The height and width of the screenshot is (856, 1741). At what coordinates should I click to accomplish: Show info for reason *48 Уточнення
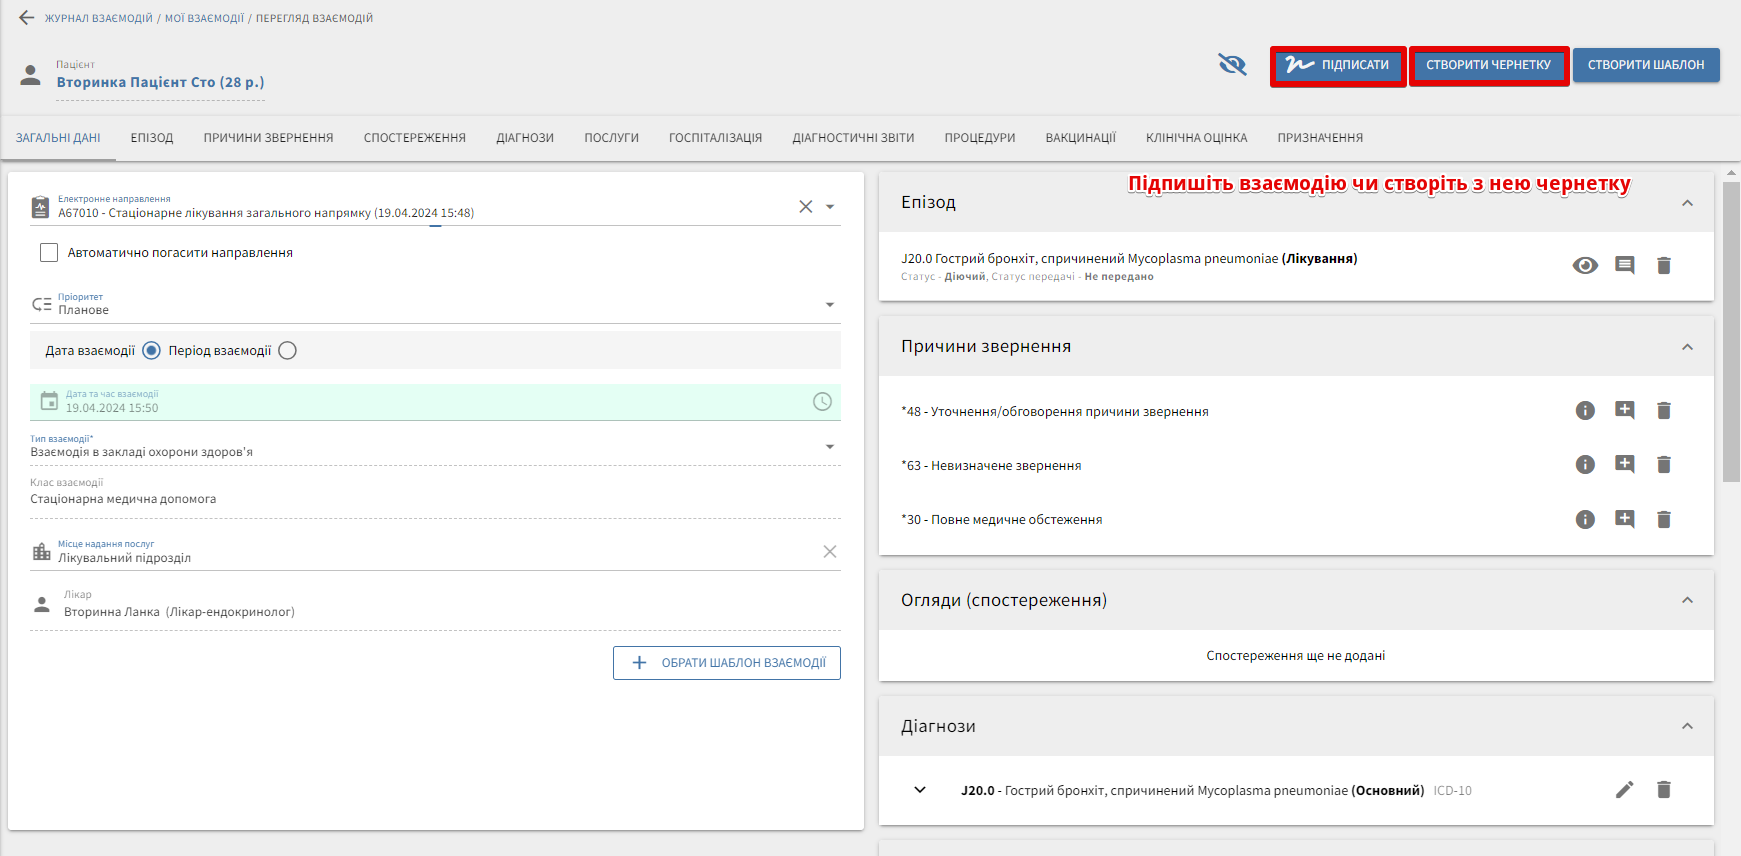[x=1584, y=411]
